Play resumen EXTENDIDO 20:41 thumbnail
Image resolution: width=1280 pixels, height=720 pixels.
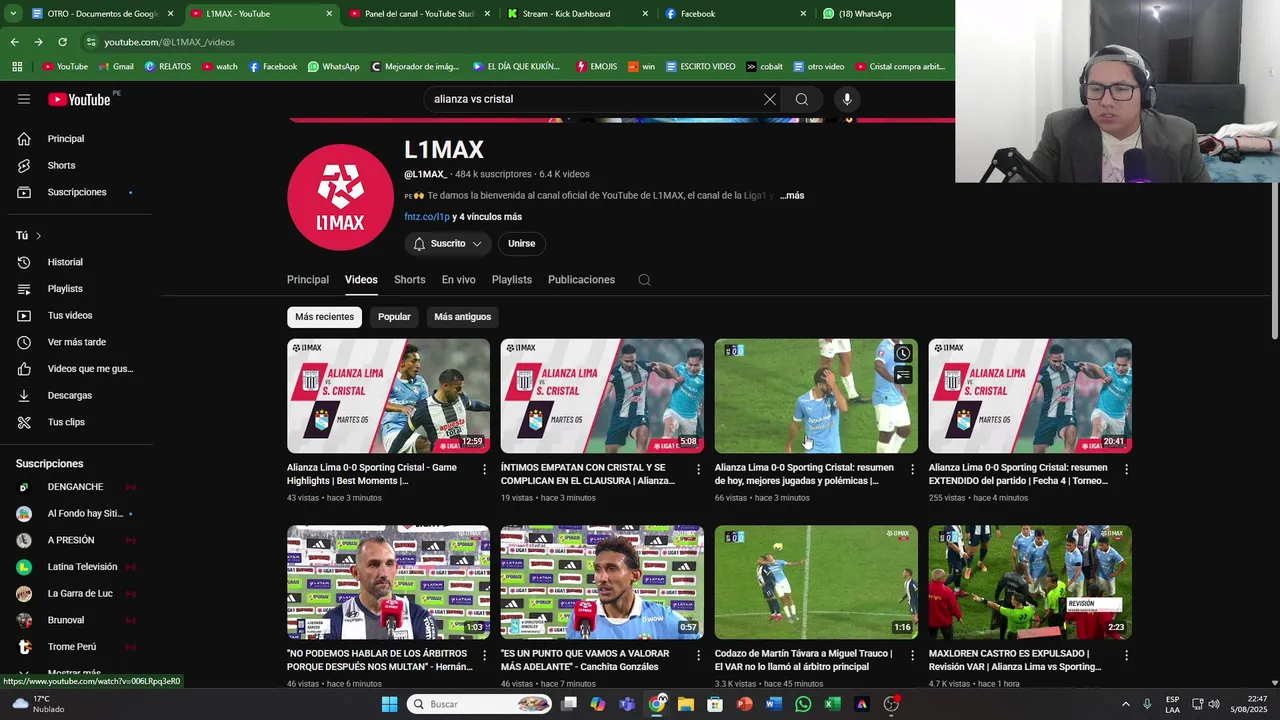1030,396
